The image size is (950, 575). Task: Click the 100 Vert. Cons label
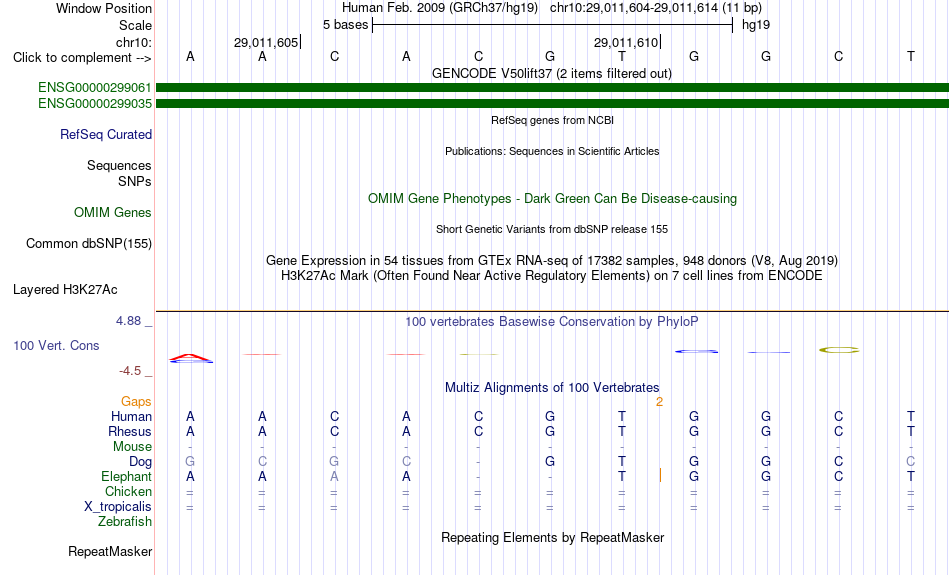56,345
